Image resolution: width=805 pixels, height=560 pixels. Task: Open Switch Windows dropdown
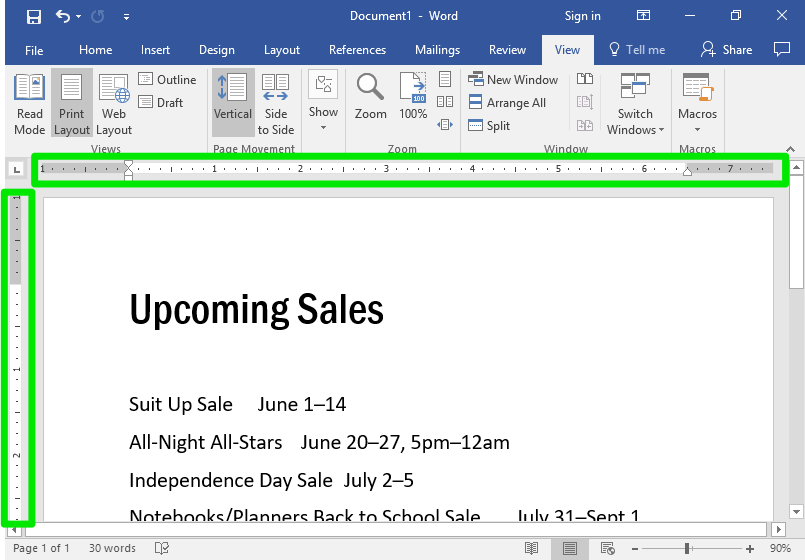click(635, 103)
